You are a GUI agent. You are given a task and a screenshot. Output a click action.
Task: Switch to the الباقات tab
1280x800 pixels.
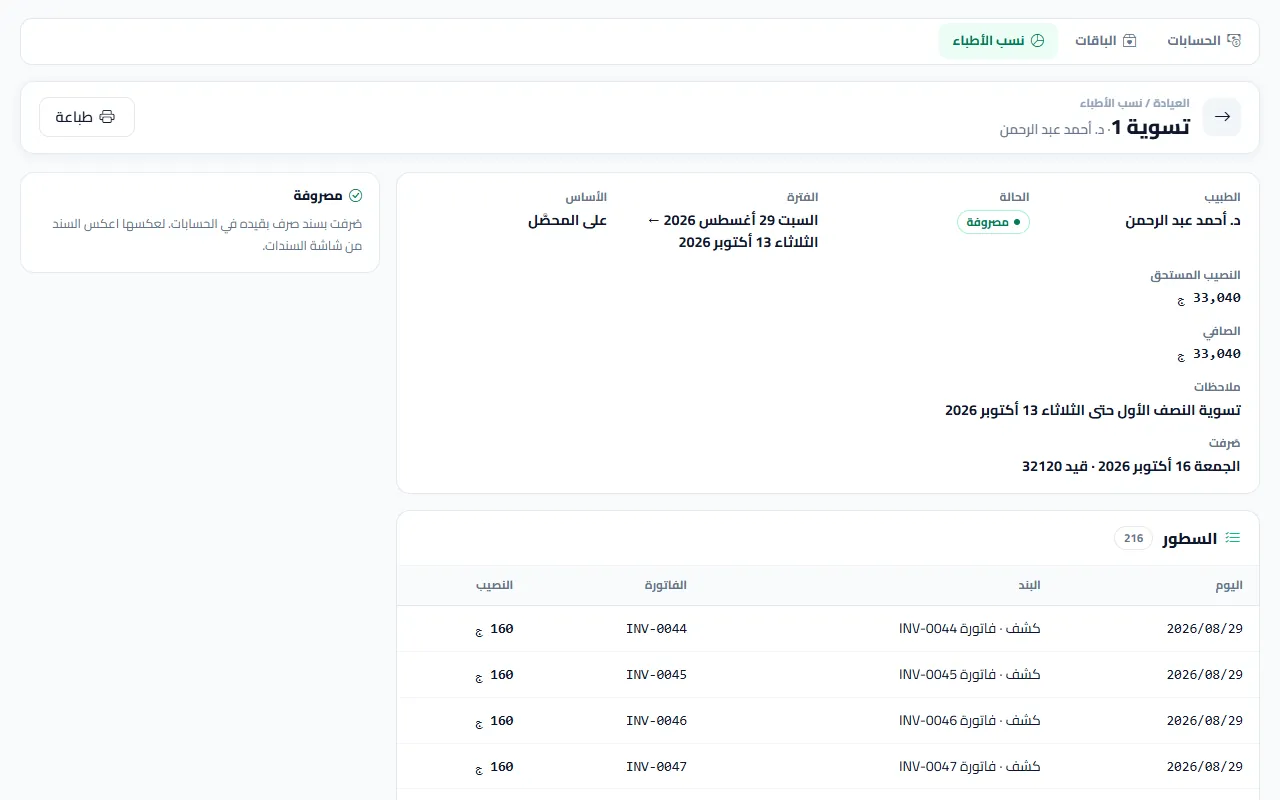click(x=1106, y=41)
